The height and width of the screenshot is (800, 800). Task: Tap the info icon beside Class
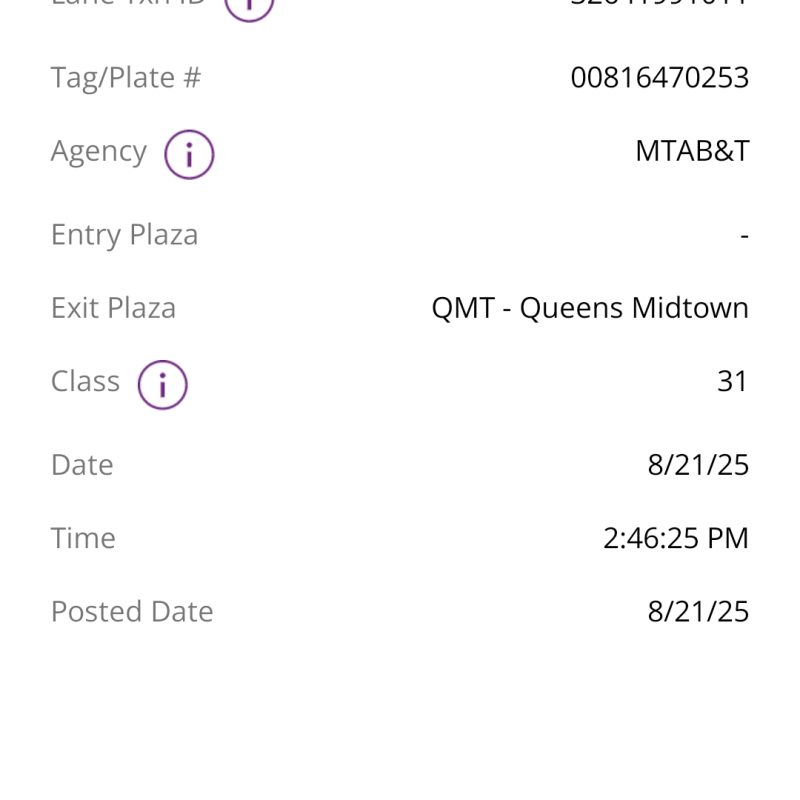pos(162,385)
